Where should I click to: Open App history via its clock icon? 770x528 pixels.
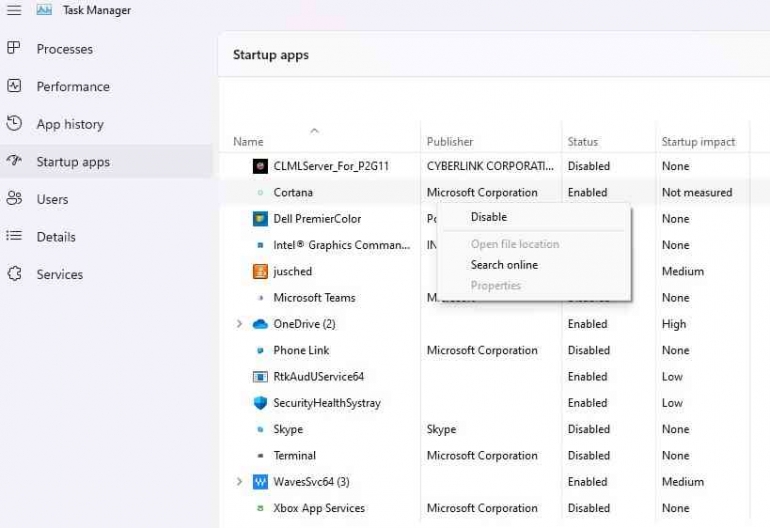(x=14, y=124)
